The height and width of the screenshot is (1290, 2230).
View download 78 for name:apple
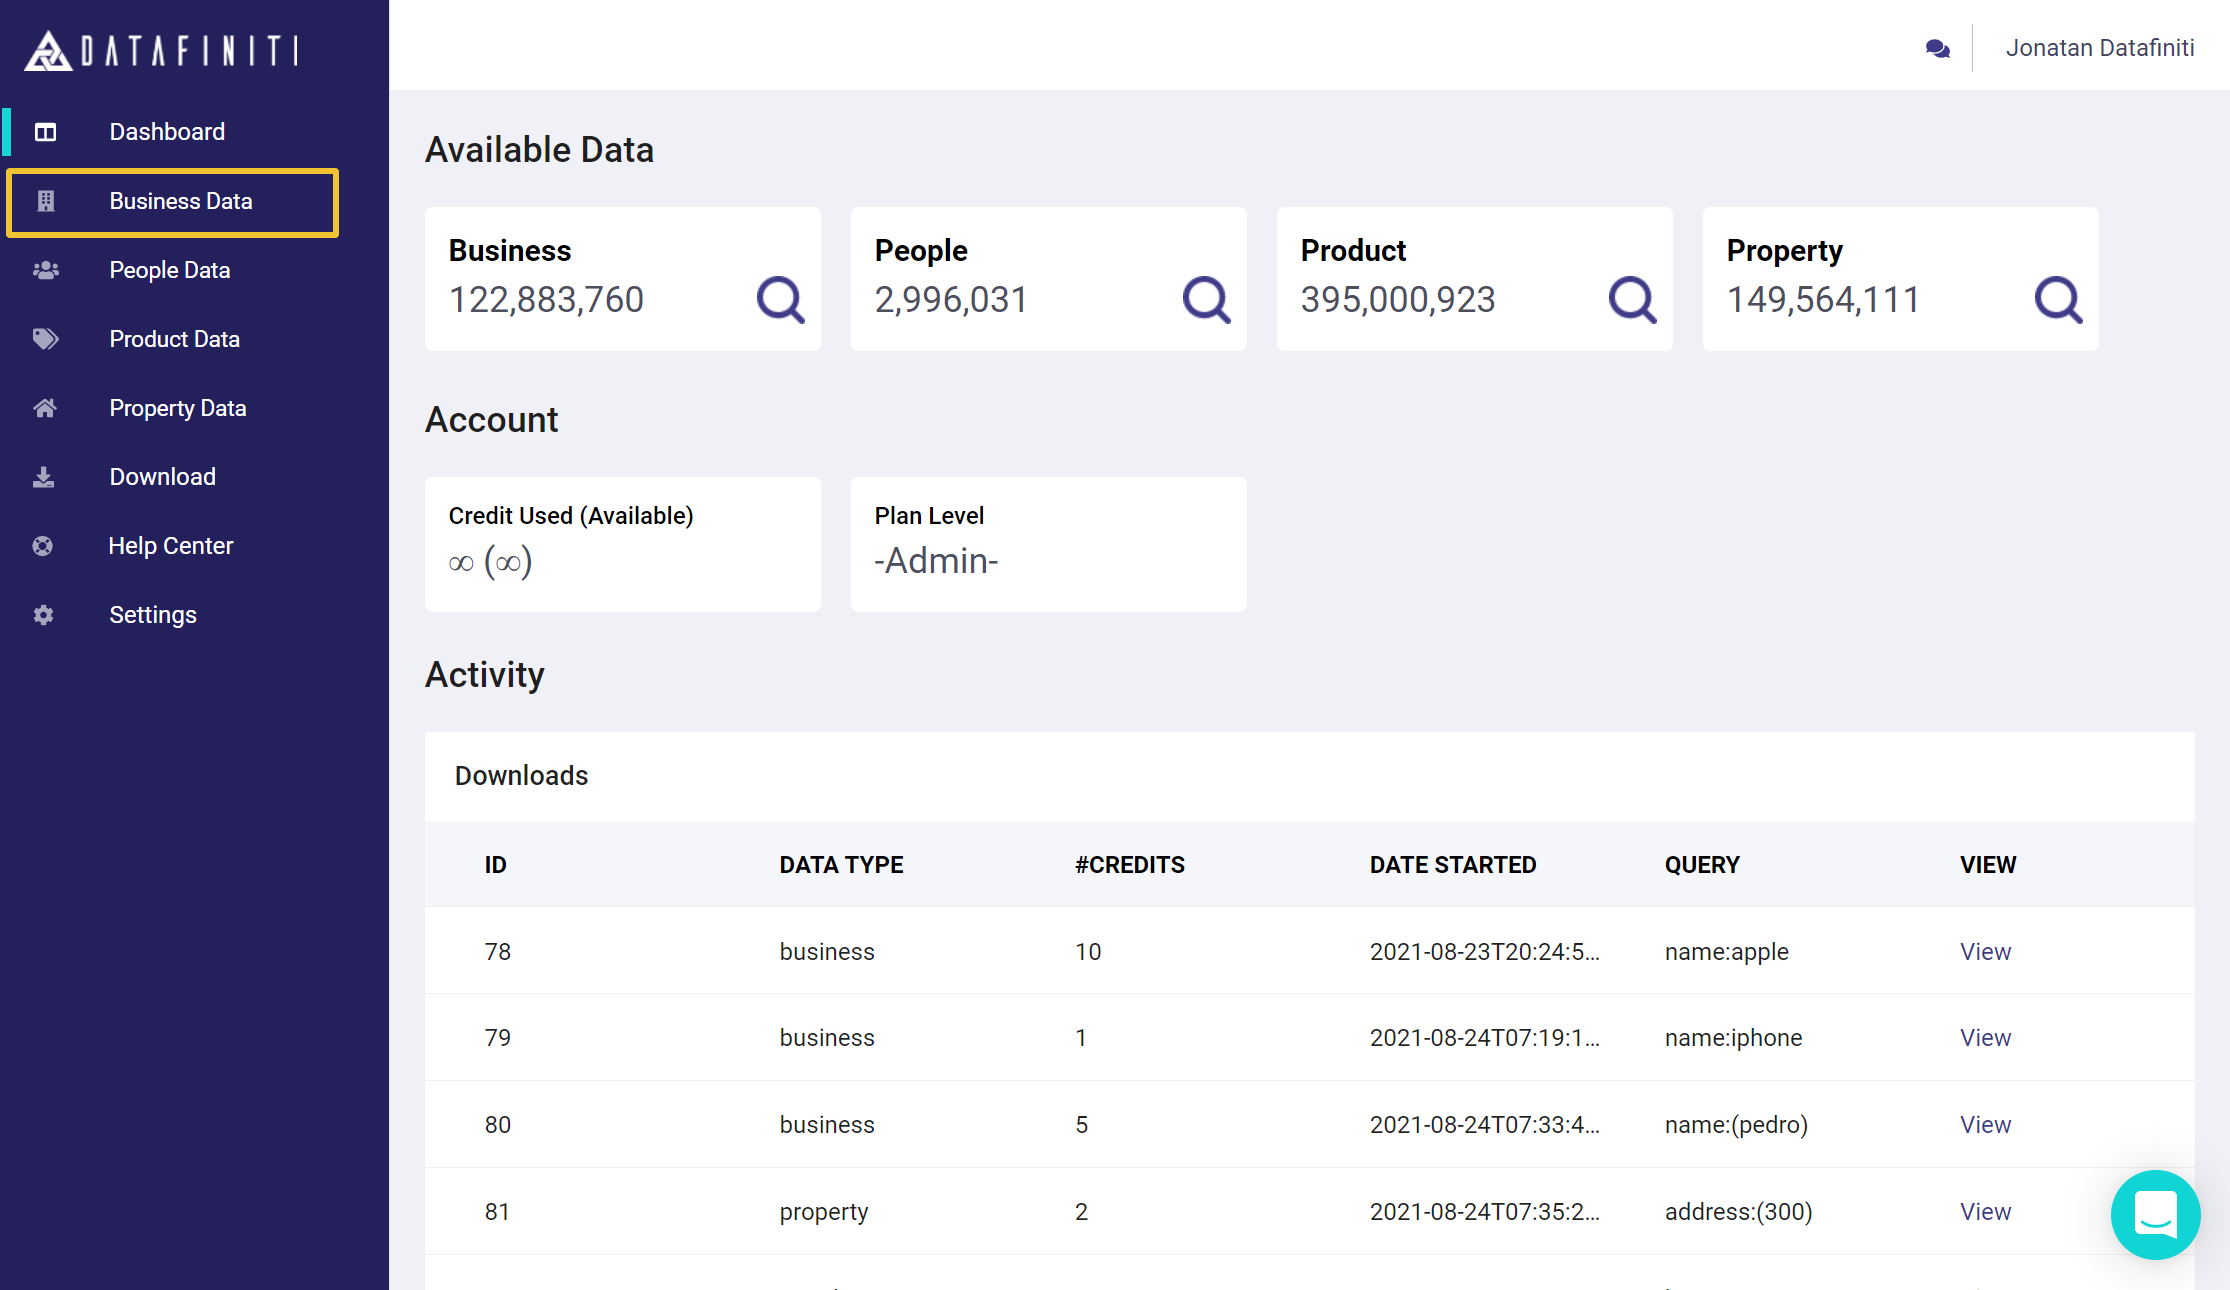pos(1984,952)
